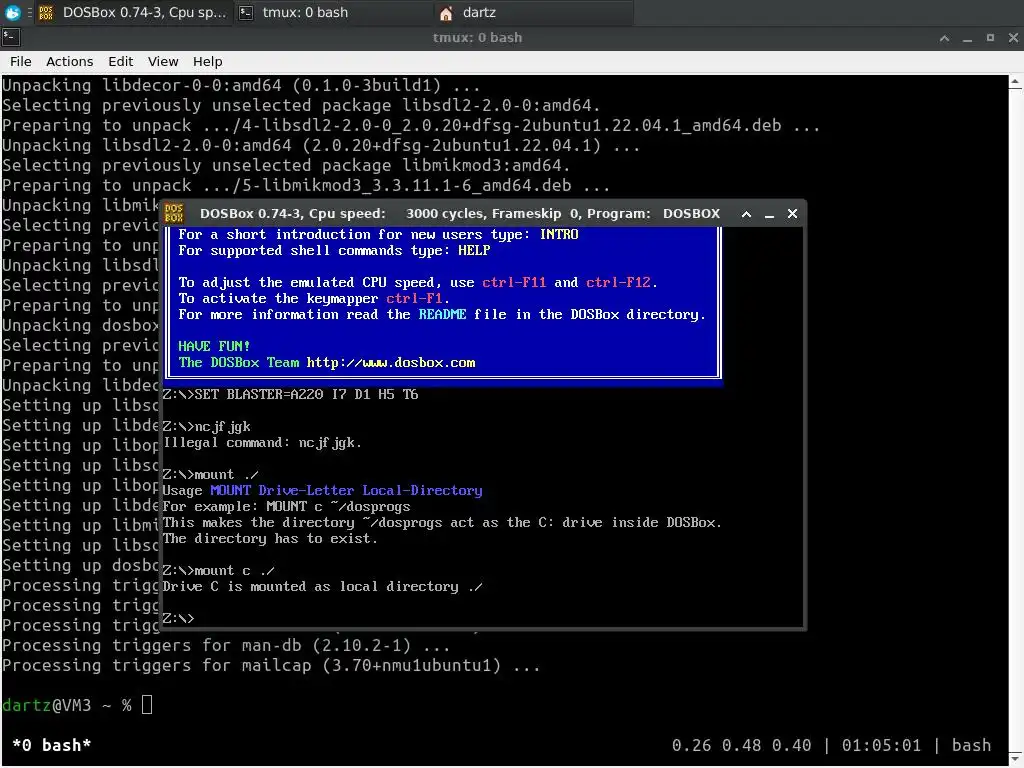
Task: Click the tmux: 0 bash window title
Action: [x=477, y=38]
